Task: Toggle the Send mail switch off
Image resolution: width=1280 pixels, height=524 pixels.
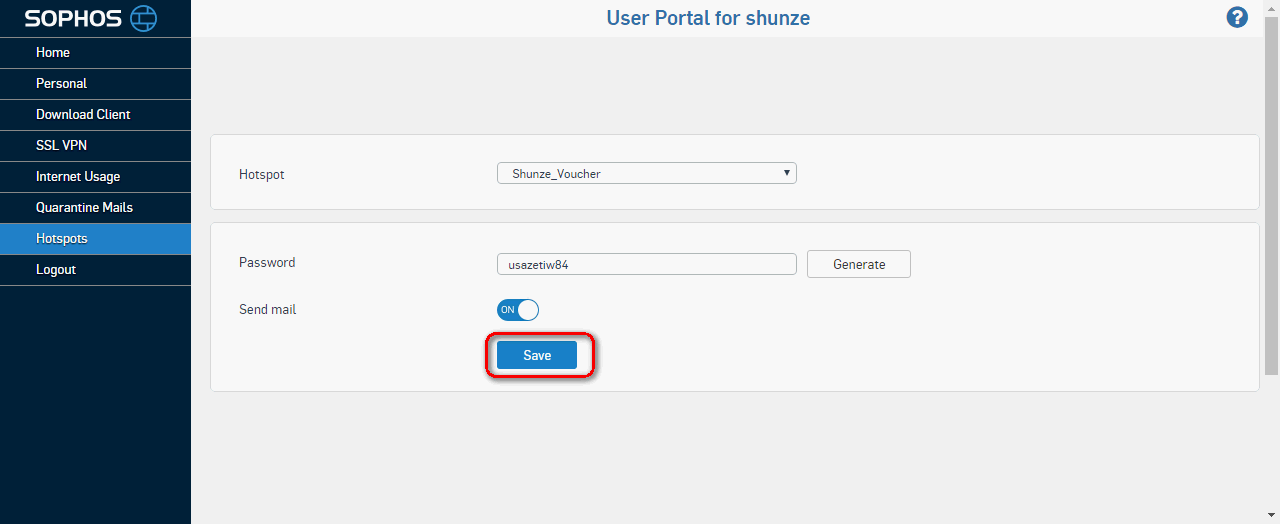Action: click(518, 310)
